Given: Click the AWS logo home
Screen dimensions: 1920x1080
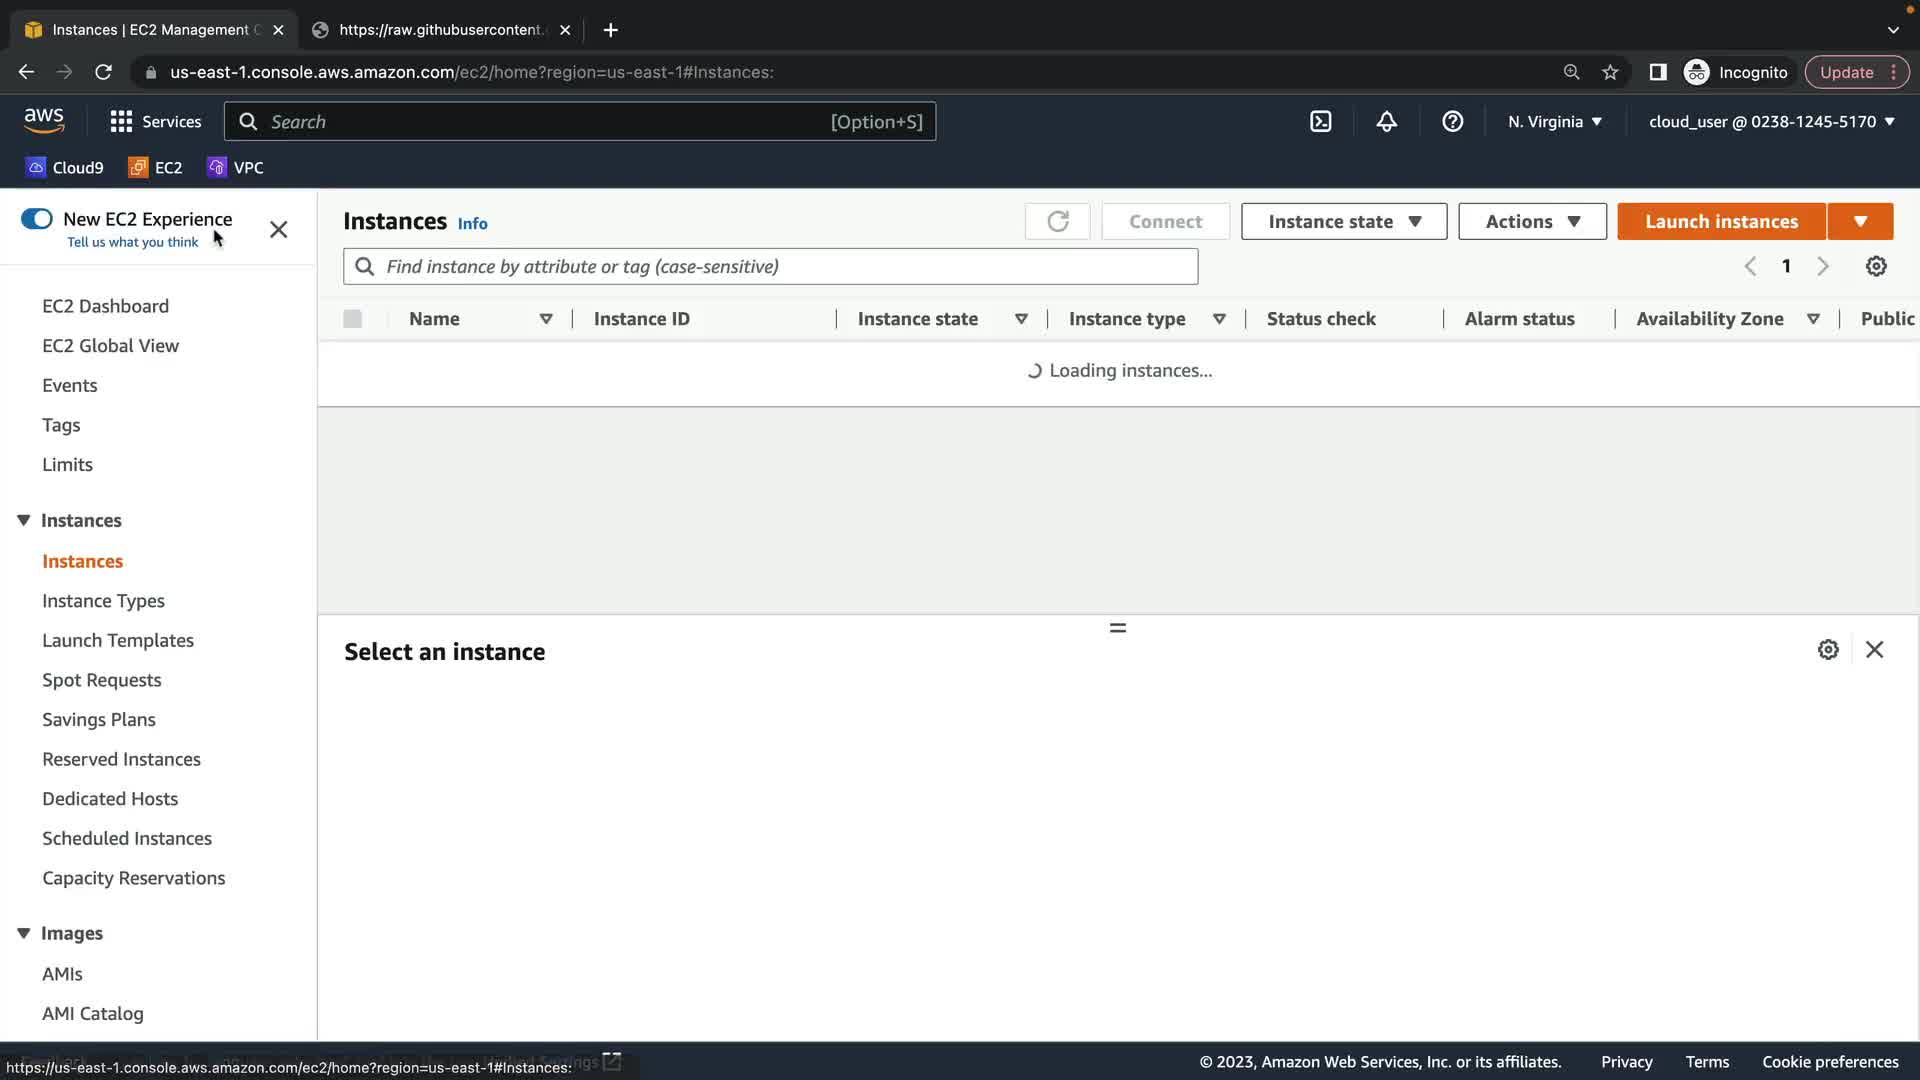Looking at the screenshot, I should coord(44,121).
